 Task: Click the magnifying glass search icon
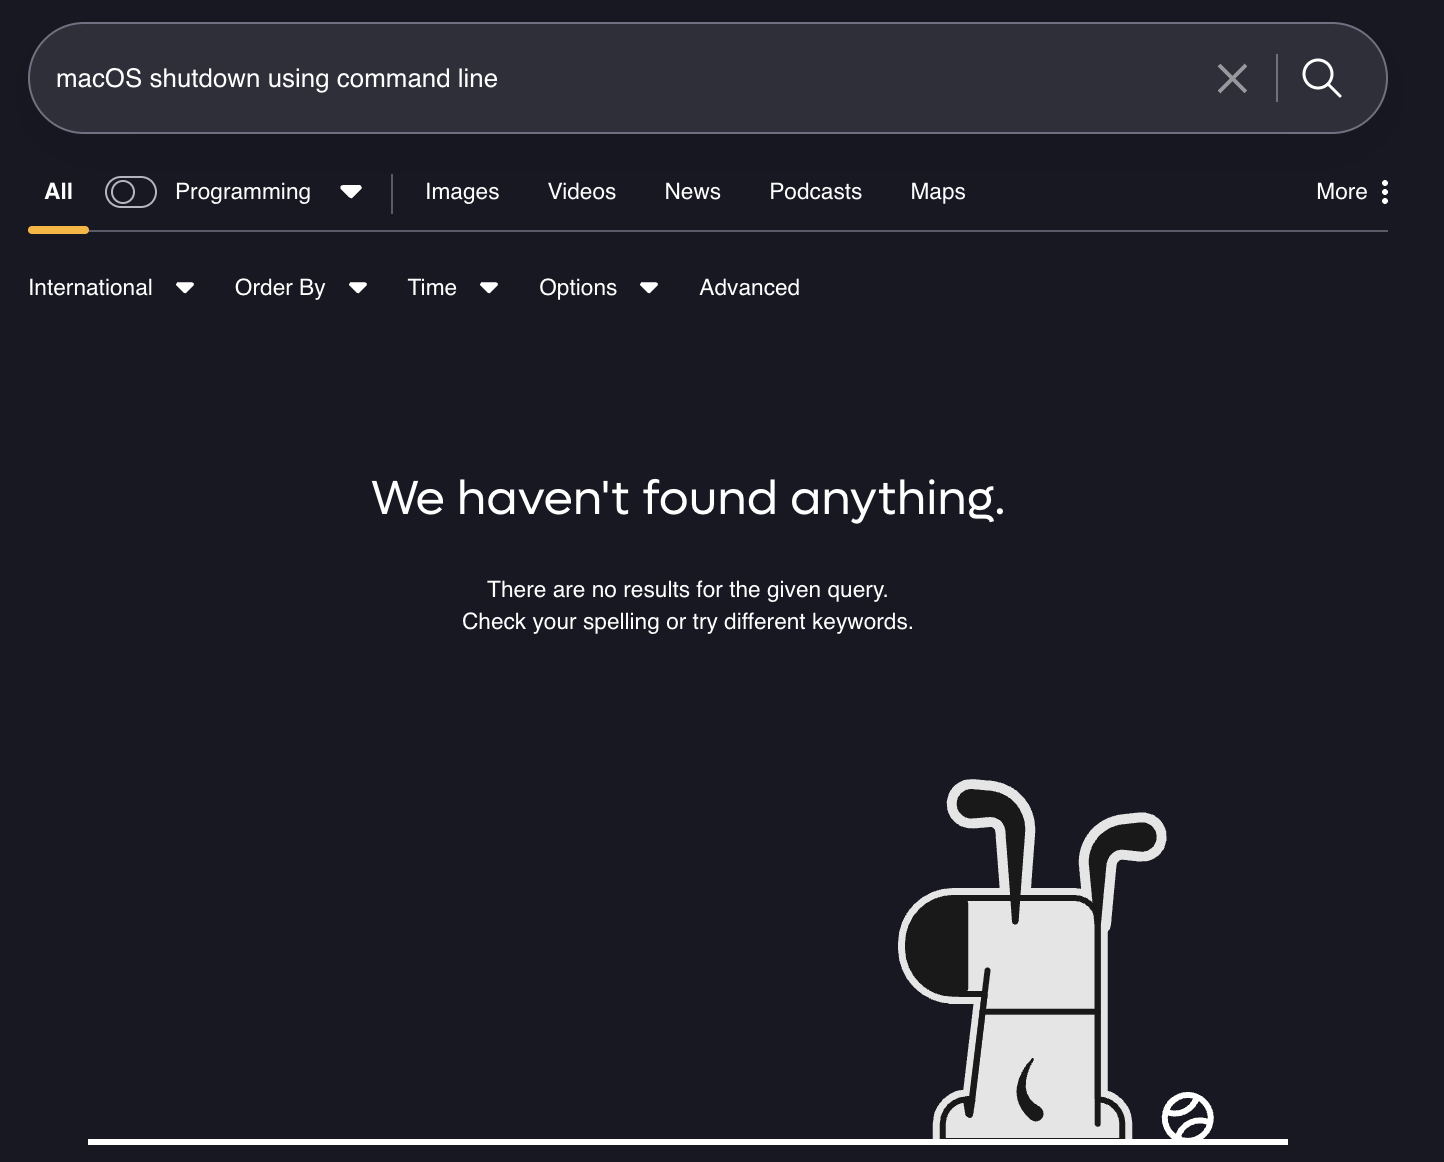pos(1321,78)
